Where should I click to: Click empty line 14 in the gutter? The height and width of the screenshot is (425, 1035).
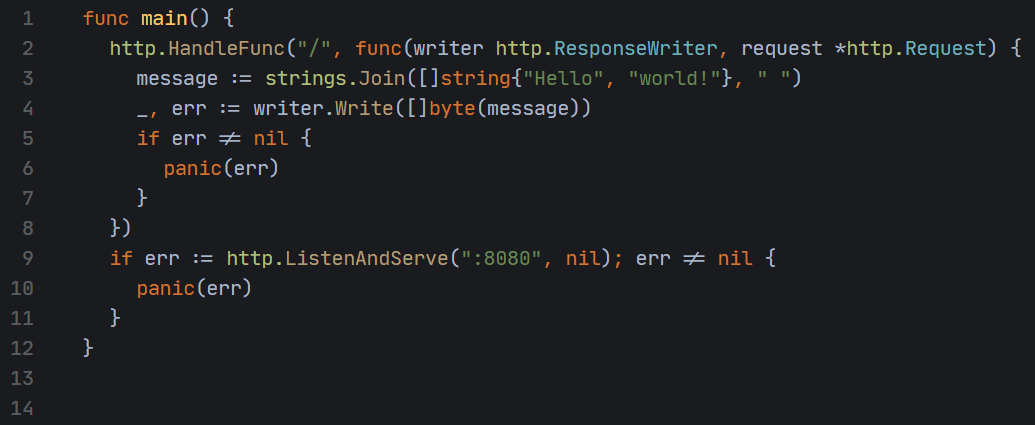pyautogui.click(x=22, y=408)
